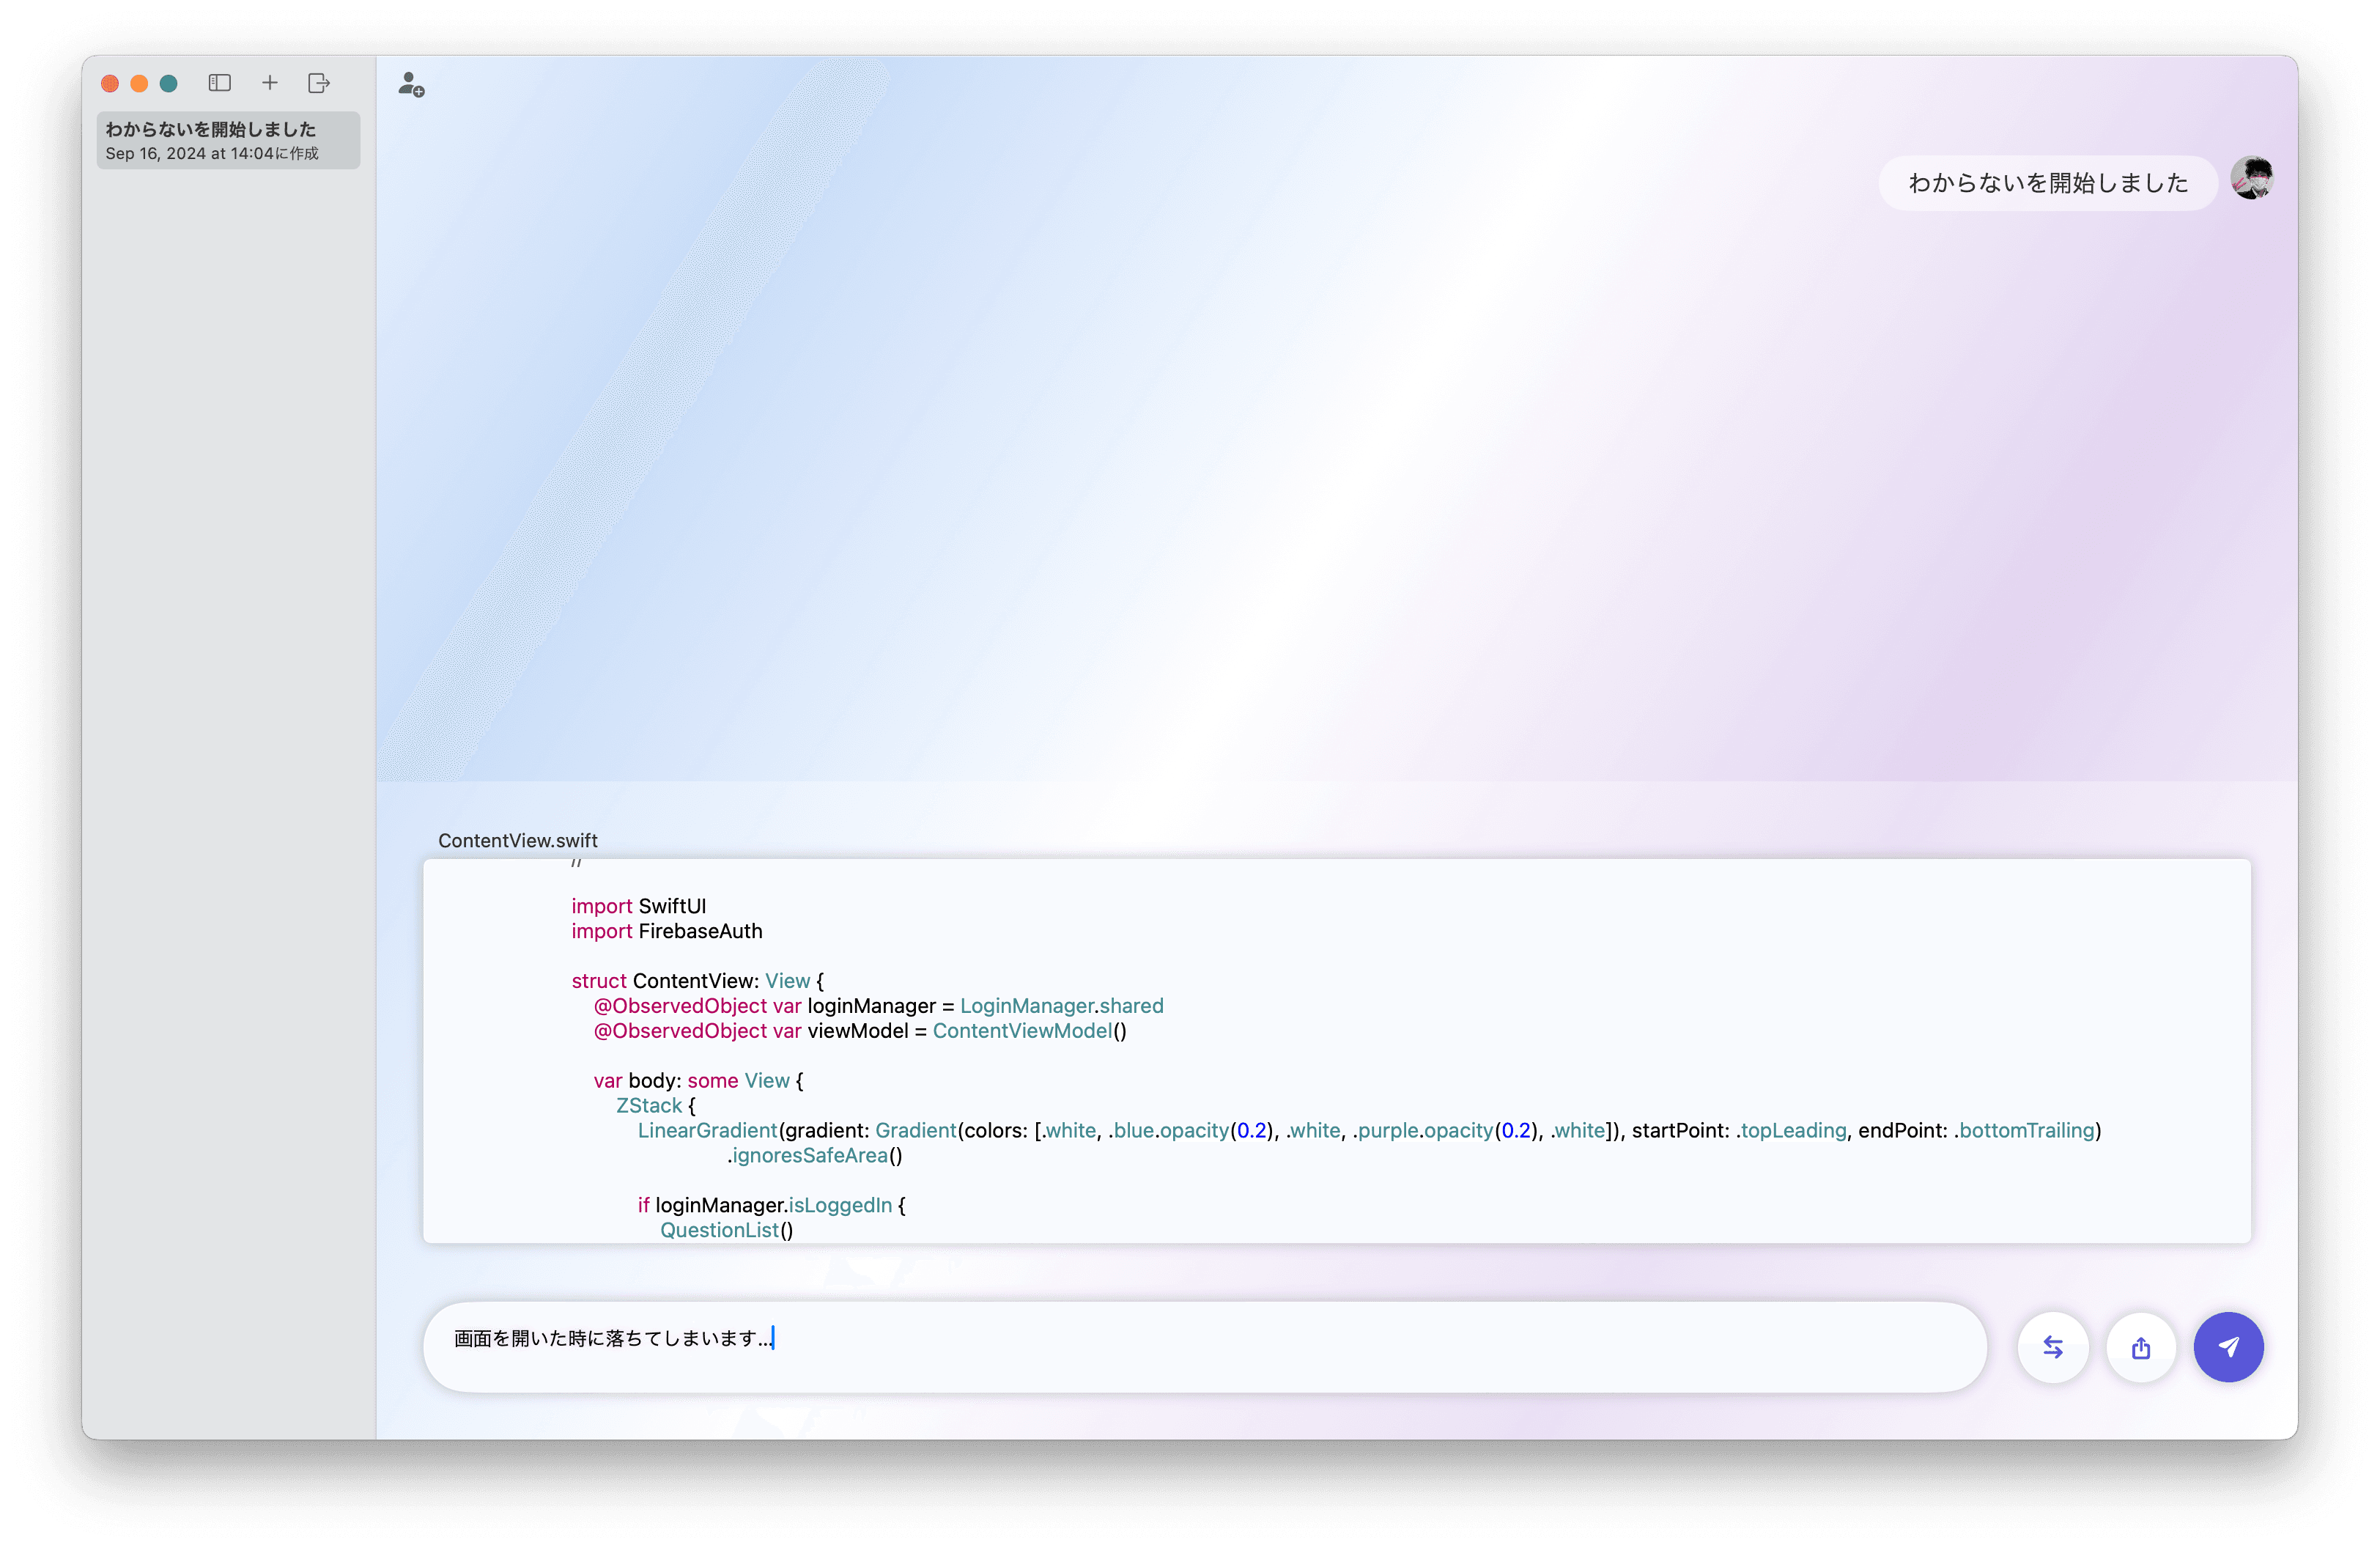Click the import FirebaseAuth code line
Image resolution: width=2380 pixels, height=1548 pixels.
(667, 931)
